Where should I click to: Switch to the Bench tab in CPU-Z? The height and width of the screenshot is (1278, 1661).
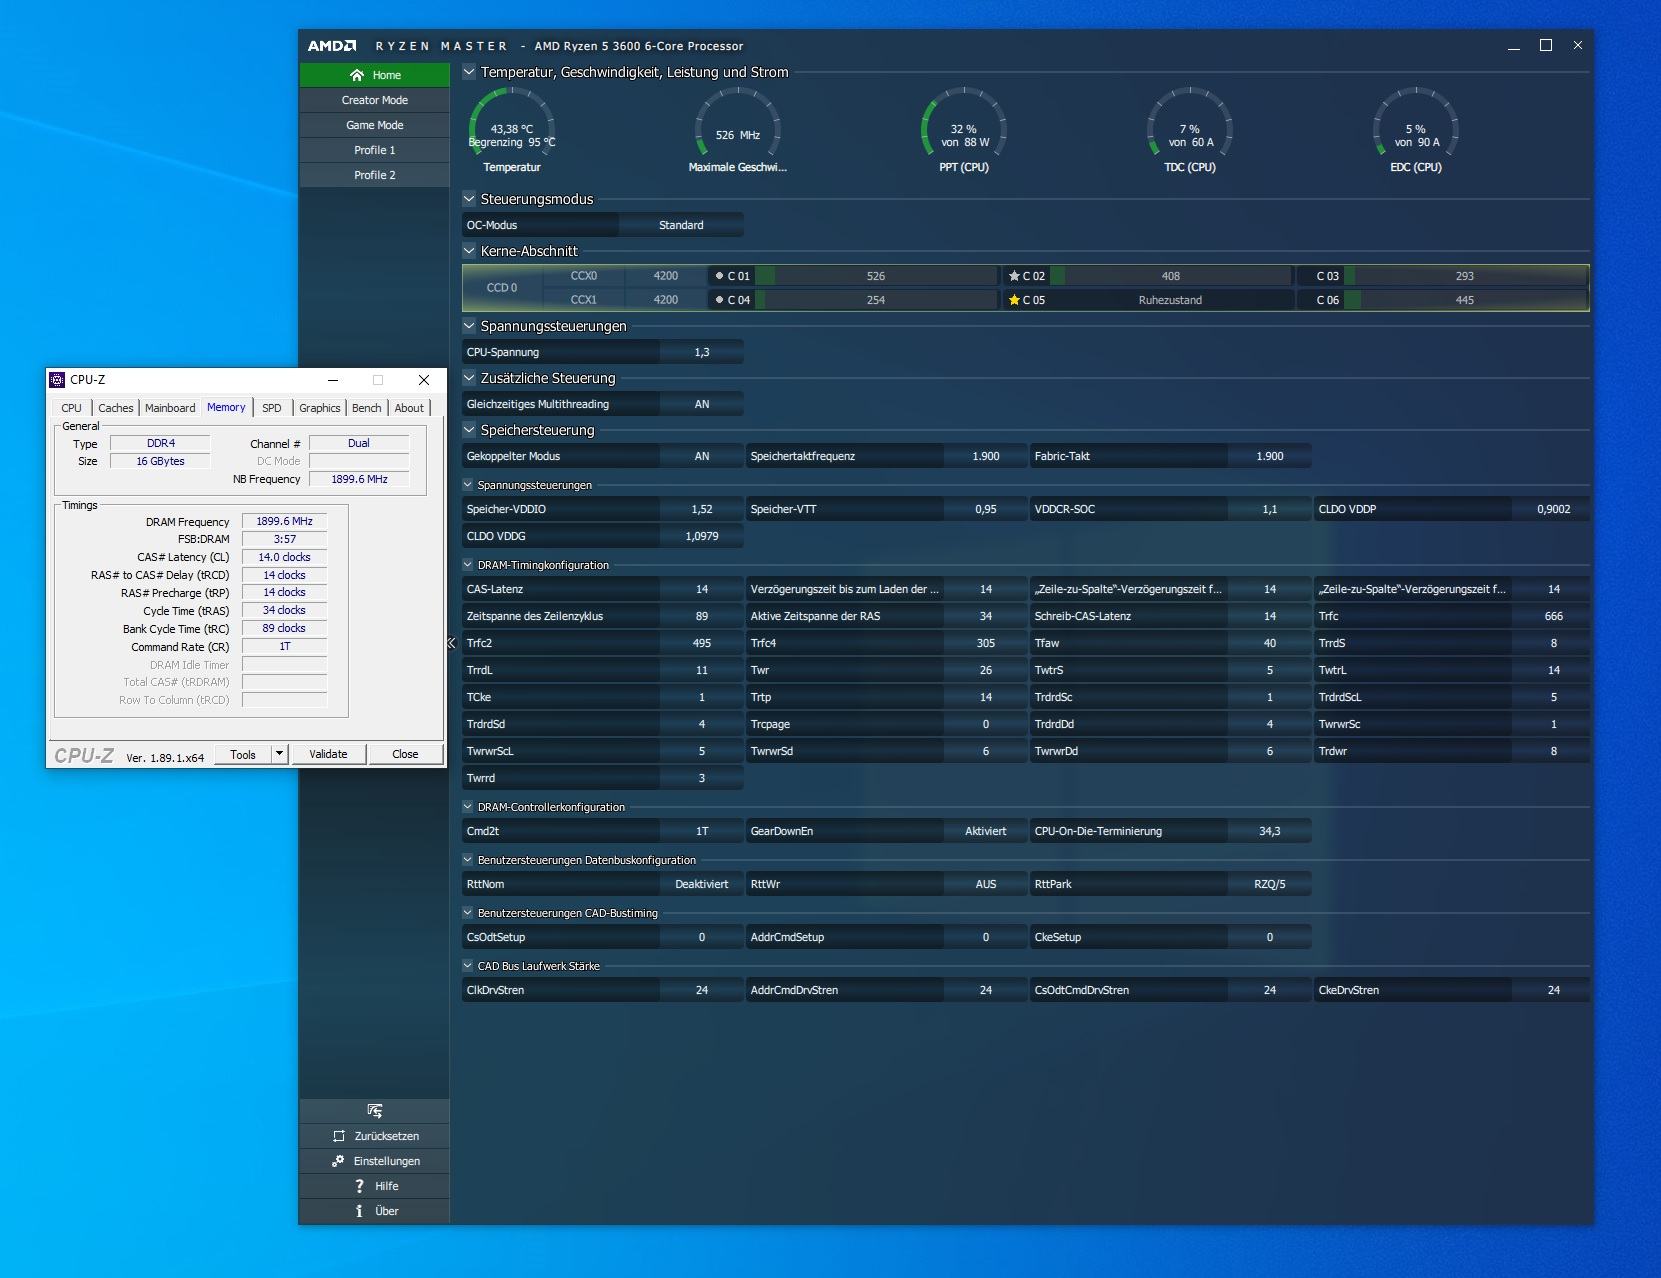click(x=367, y=408)
